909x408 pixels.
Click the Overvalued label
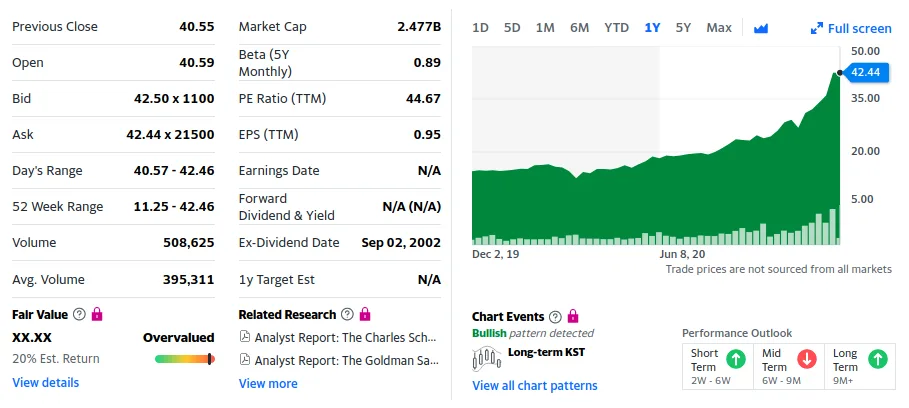tap(179, 337)
